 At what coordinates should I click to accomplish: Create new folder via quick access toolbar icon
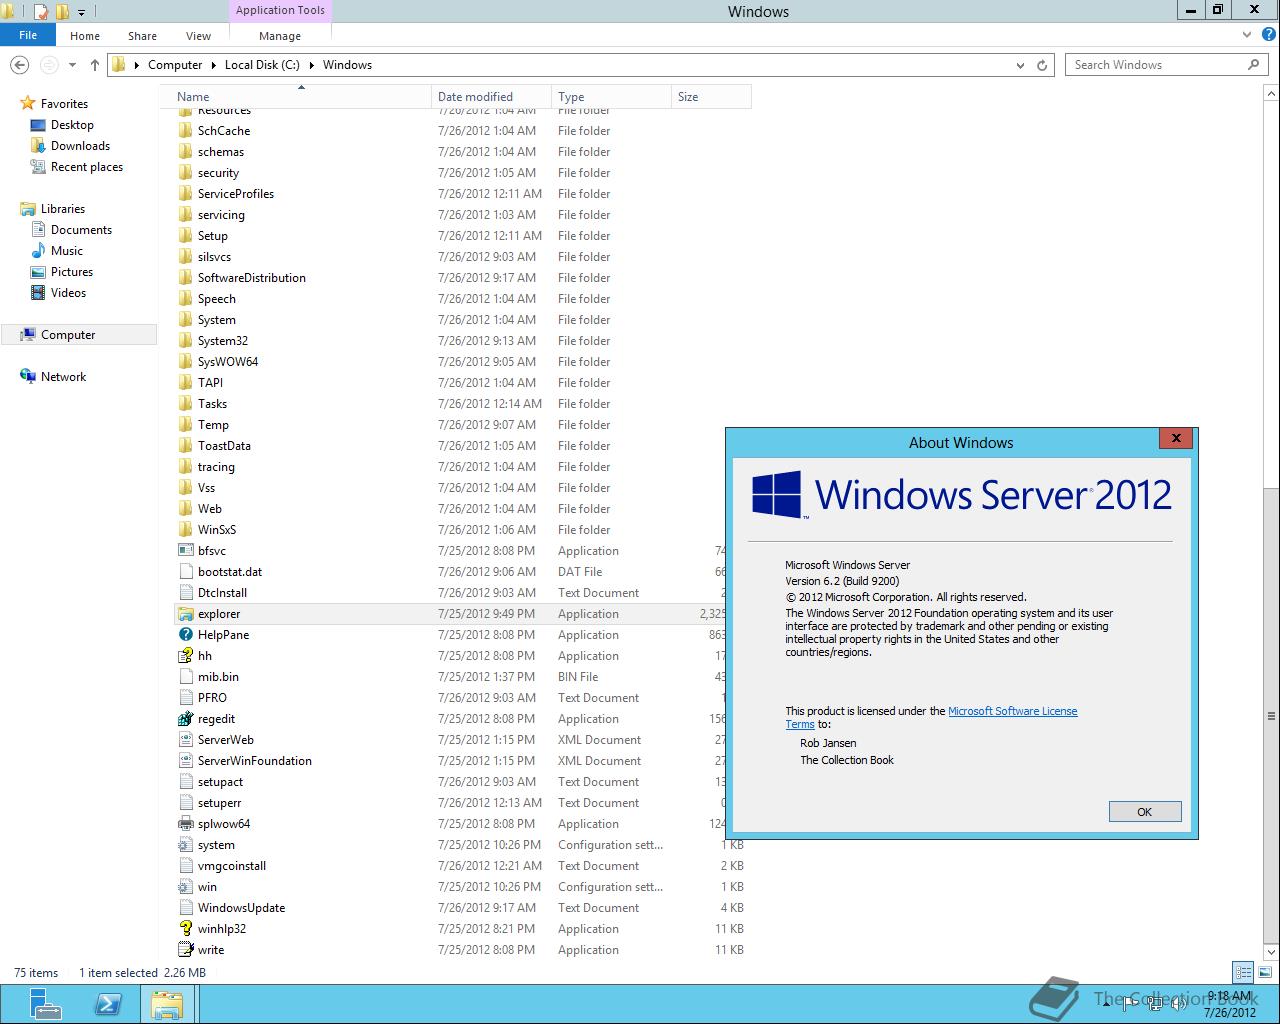(62, 12)
